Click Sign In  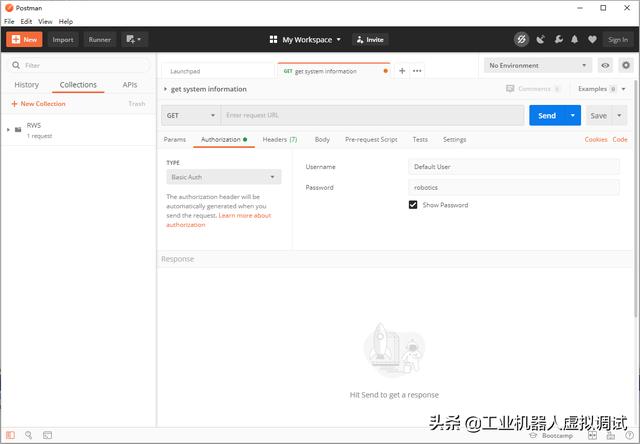(x=618, y=40)
